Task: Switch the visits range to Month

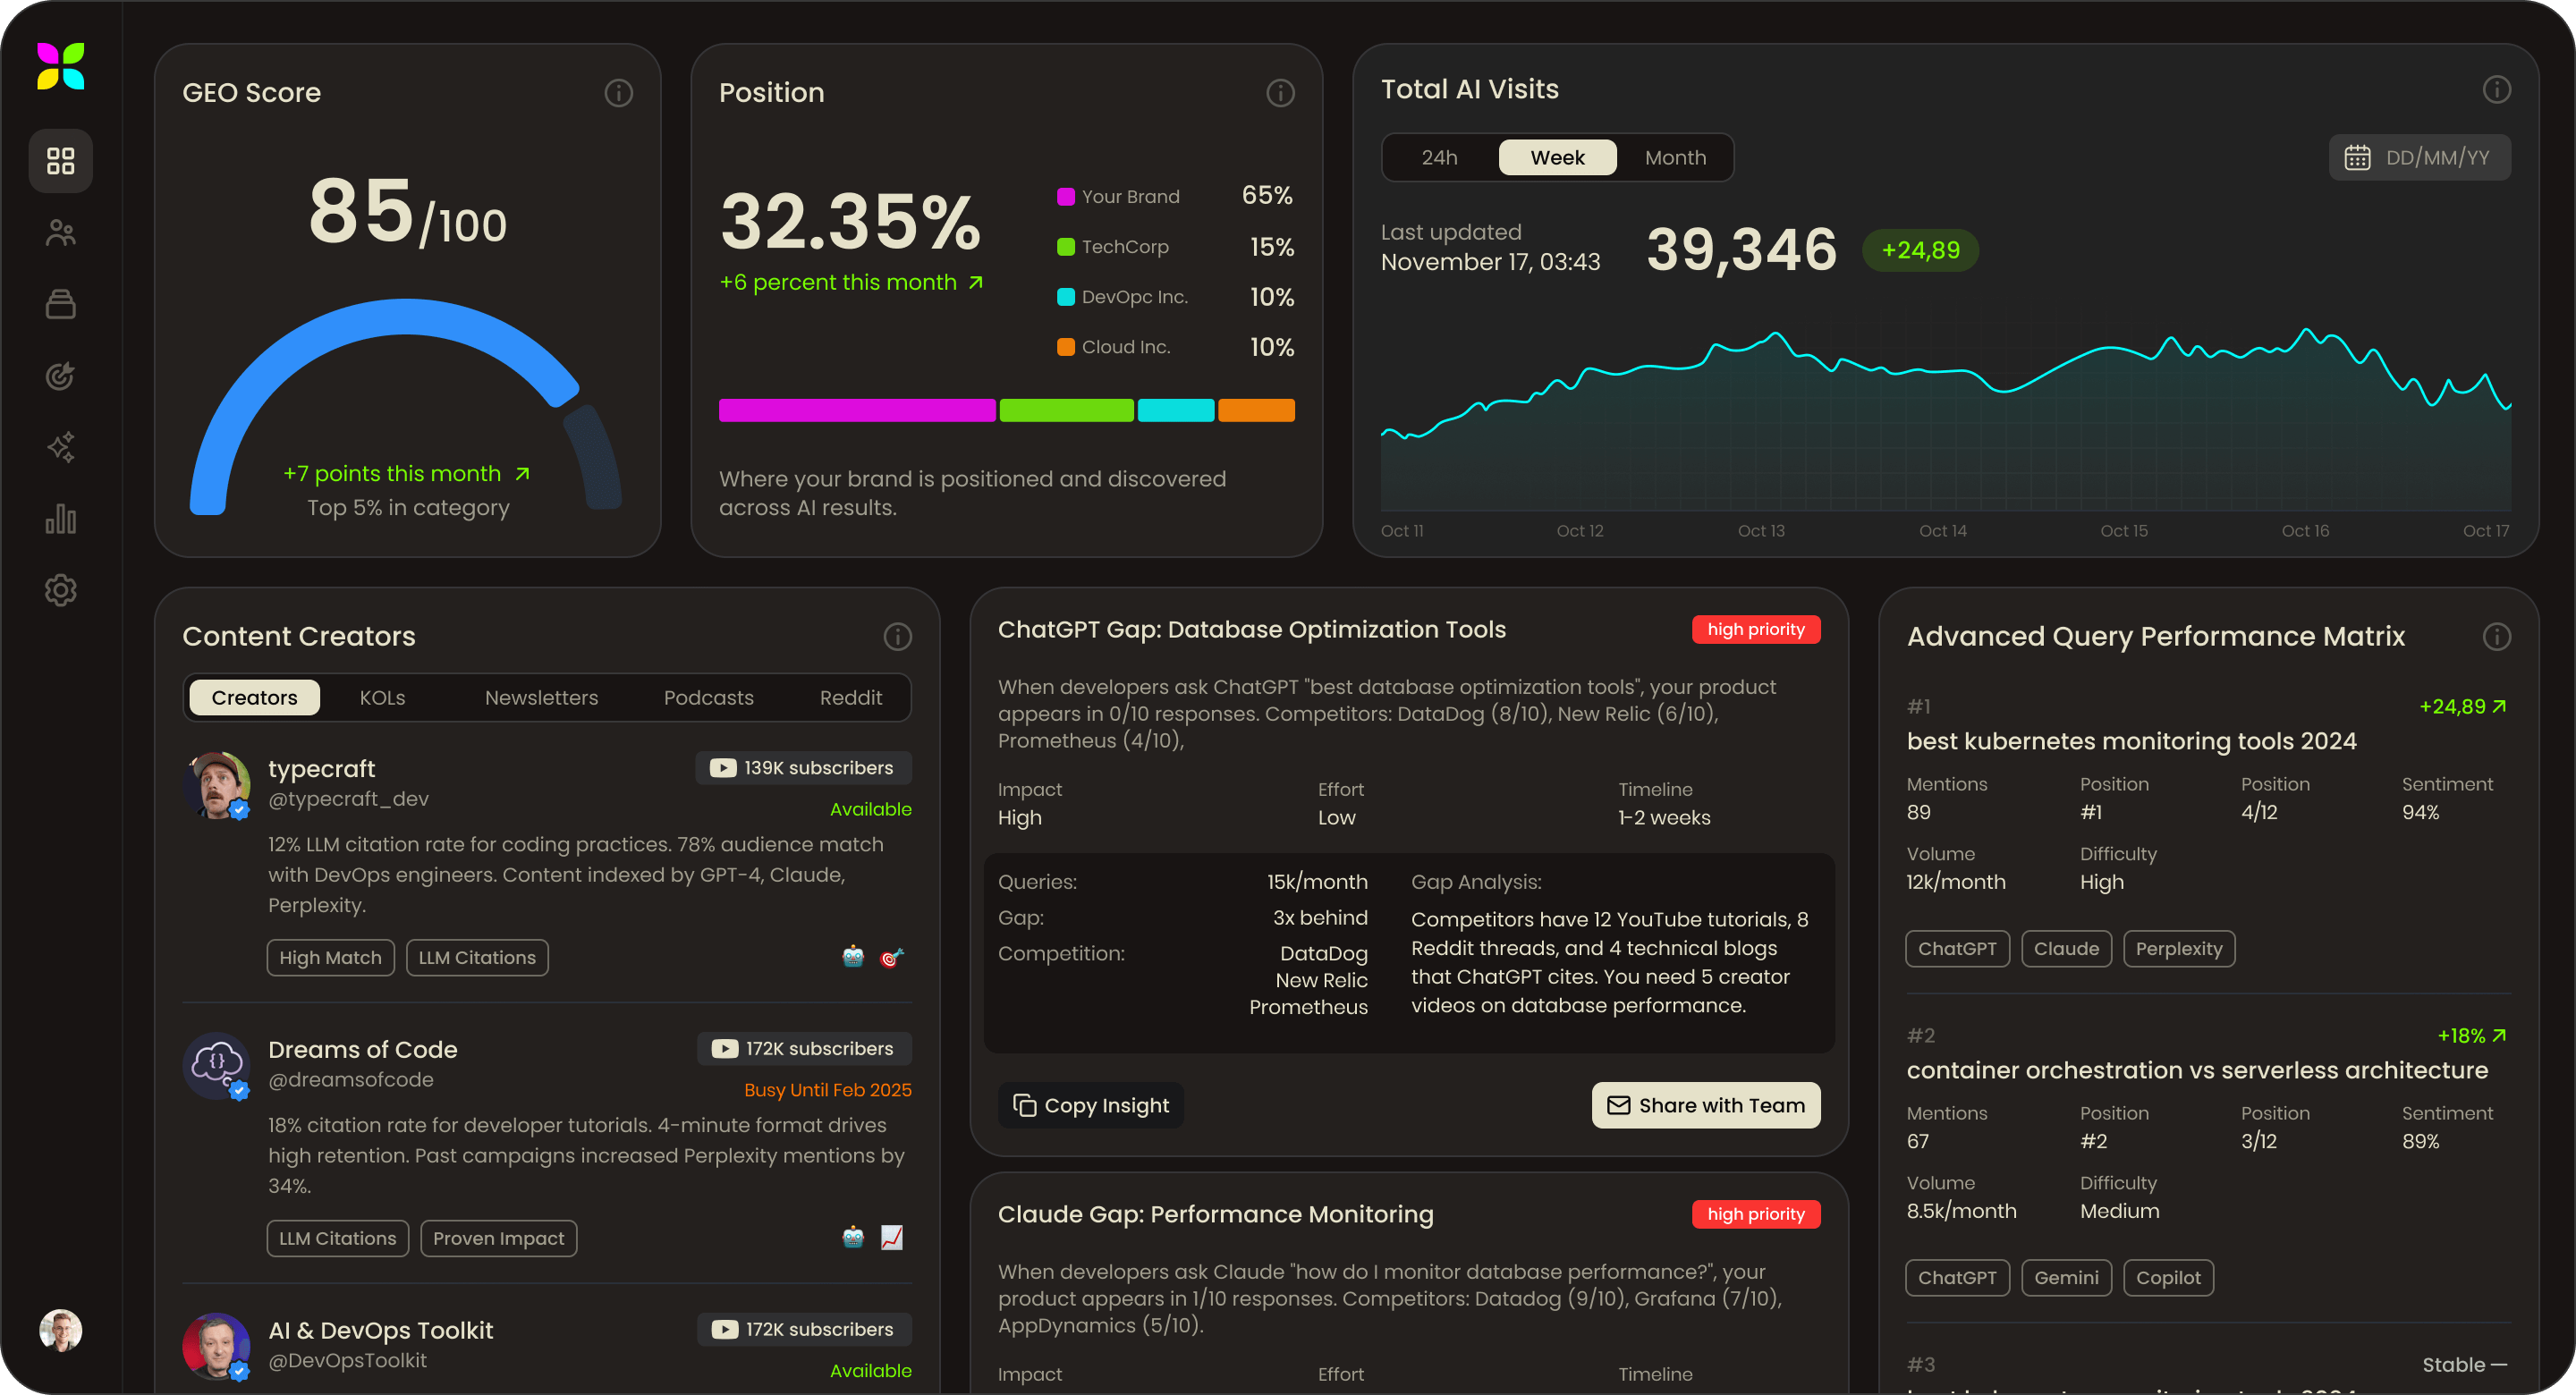Action: [1675, 158]
